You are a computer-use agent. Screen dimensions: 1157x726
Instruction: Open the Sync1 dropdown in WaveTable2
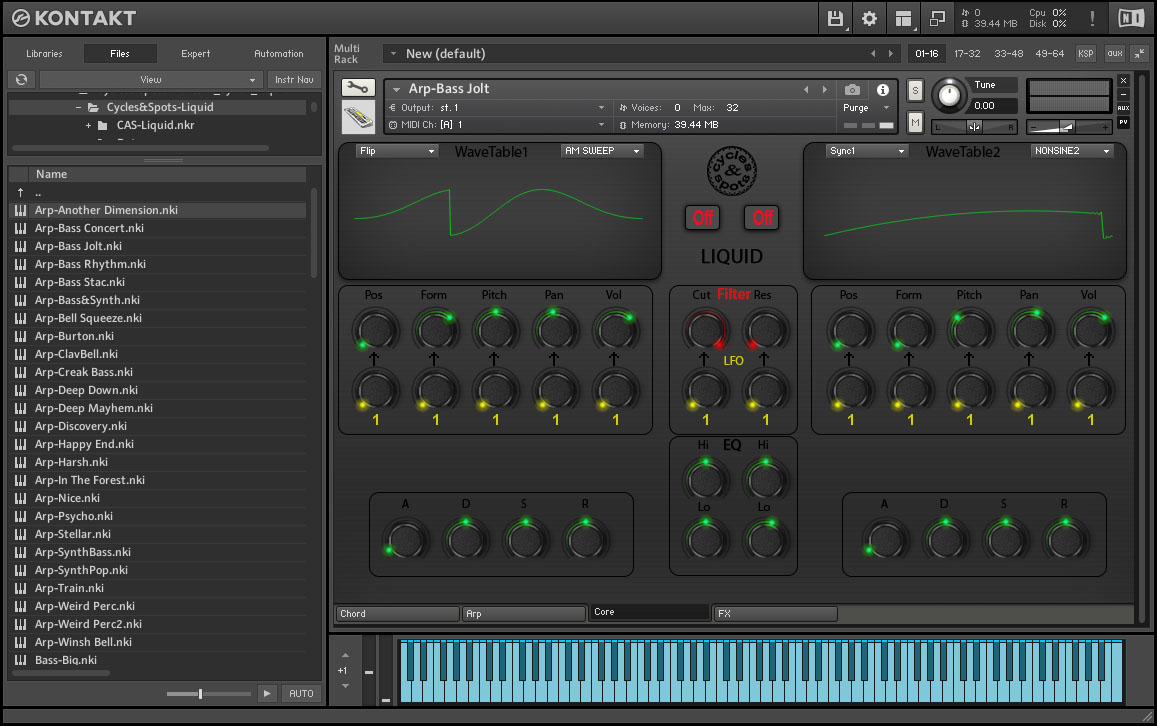(866, 151)
